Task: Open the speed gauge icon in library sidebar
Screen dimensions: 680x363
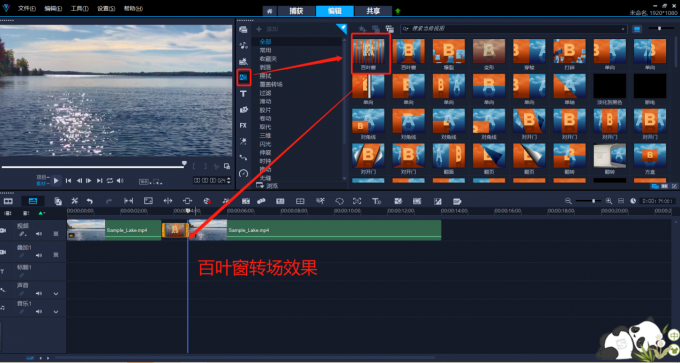Action: click(243, 173)
